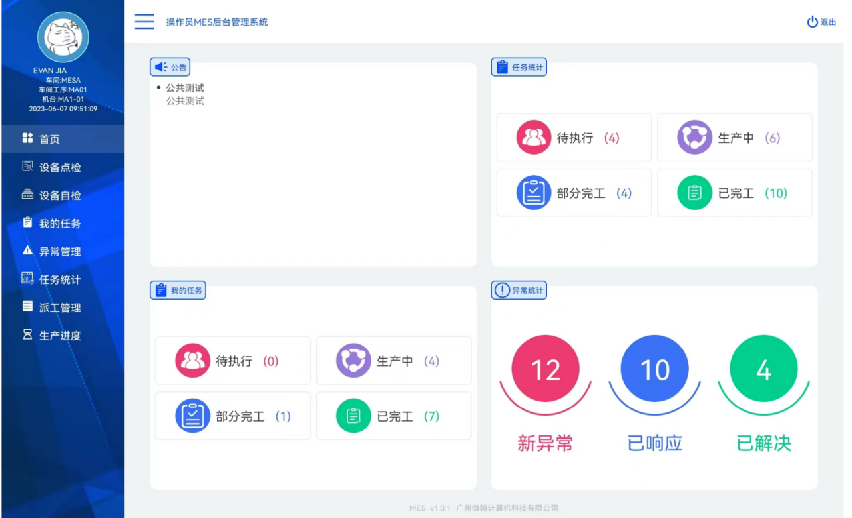Click the green 4 resolved circle
The width and height of the screenshot is (852, 518).
pos(763,369)
